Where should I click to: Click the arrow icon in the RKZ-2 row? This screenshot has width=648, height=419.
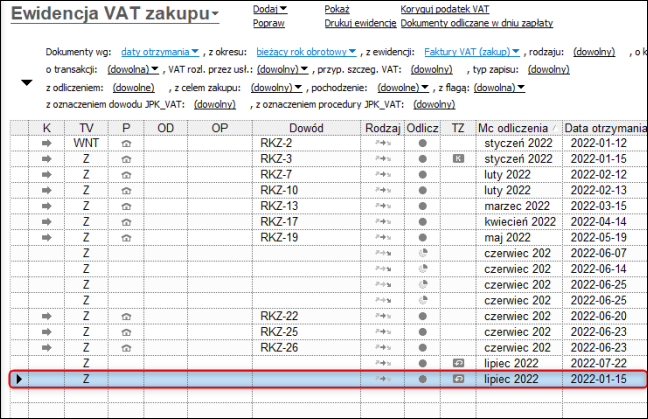click(x=47, y=143)
